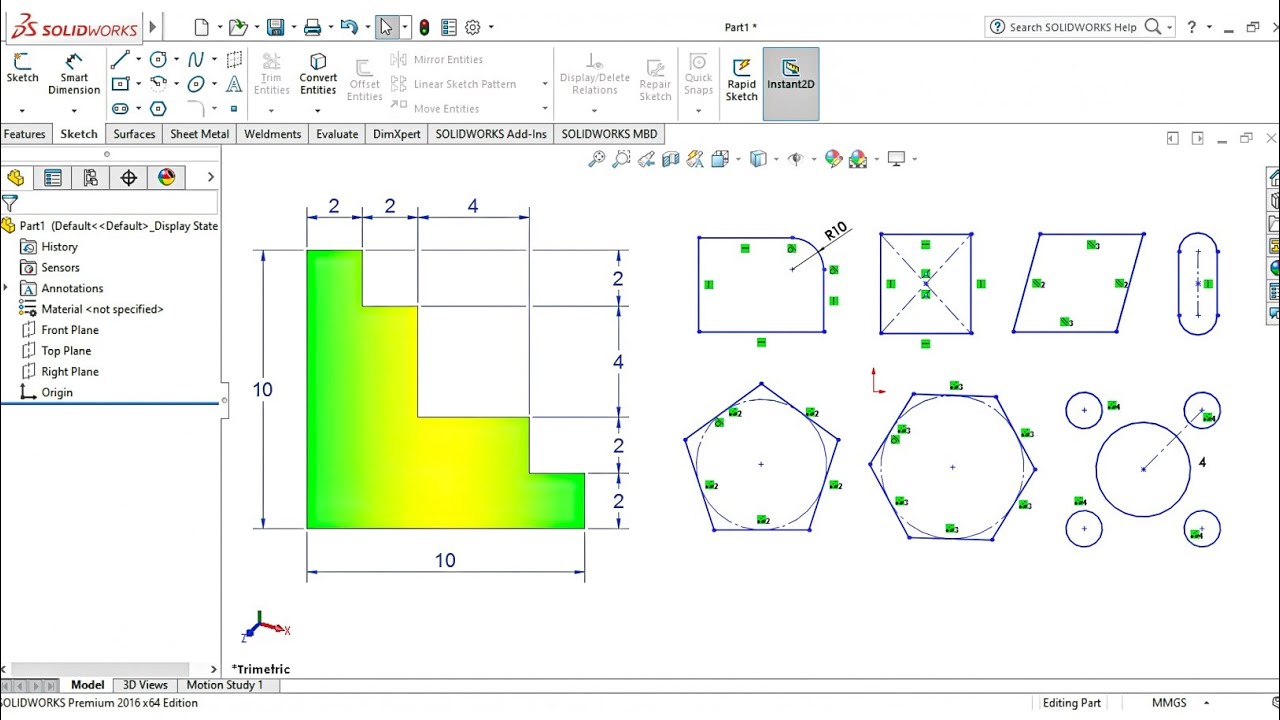Open the Sketch button dropdown arrow
This screenshot has height=720, width=1280.
coord(21,110)
